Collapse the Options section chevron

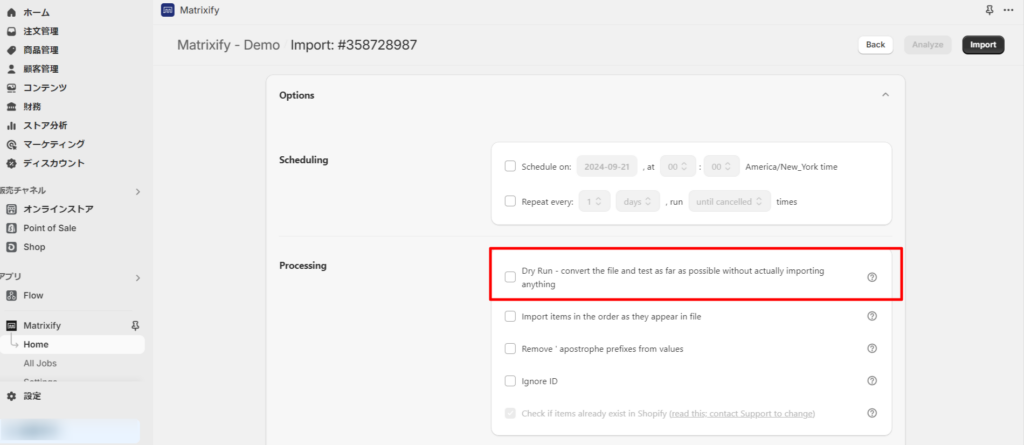(x=885, y=95)
